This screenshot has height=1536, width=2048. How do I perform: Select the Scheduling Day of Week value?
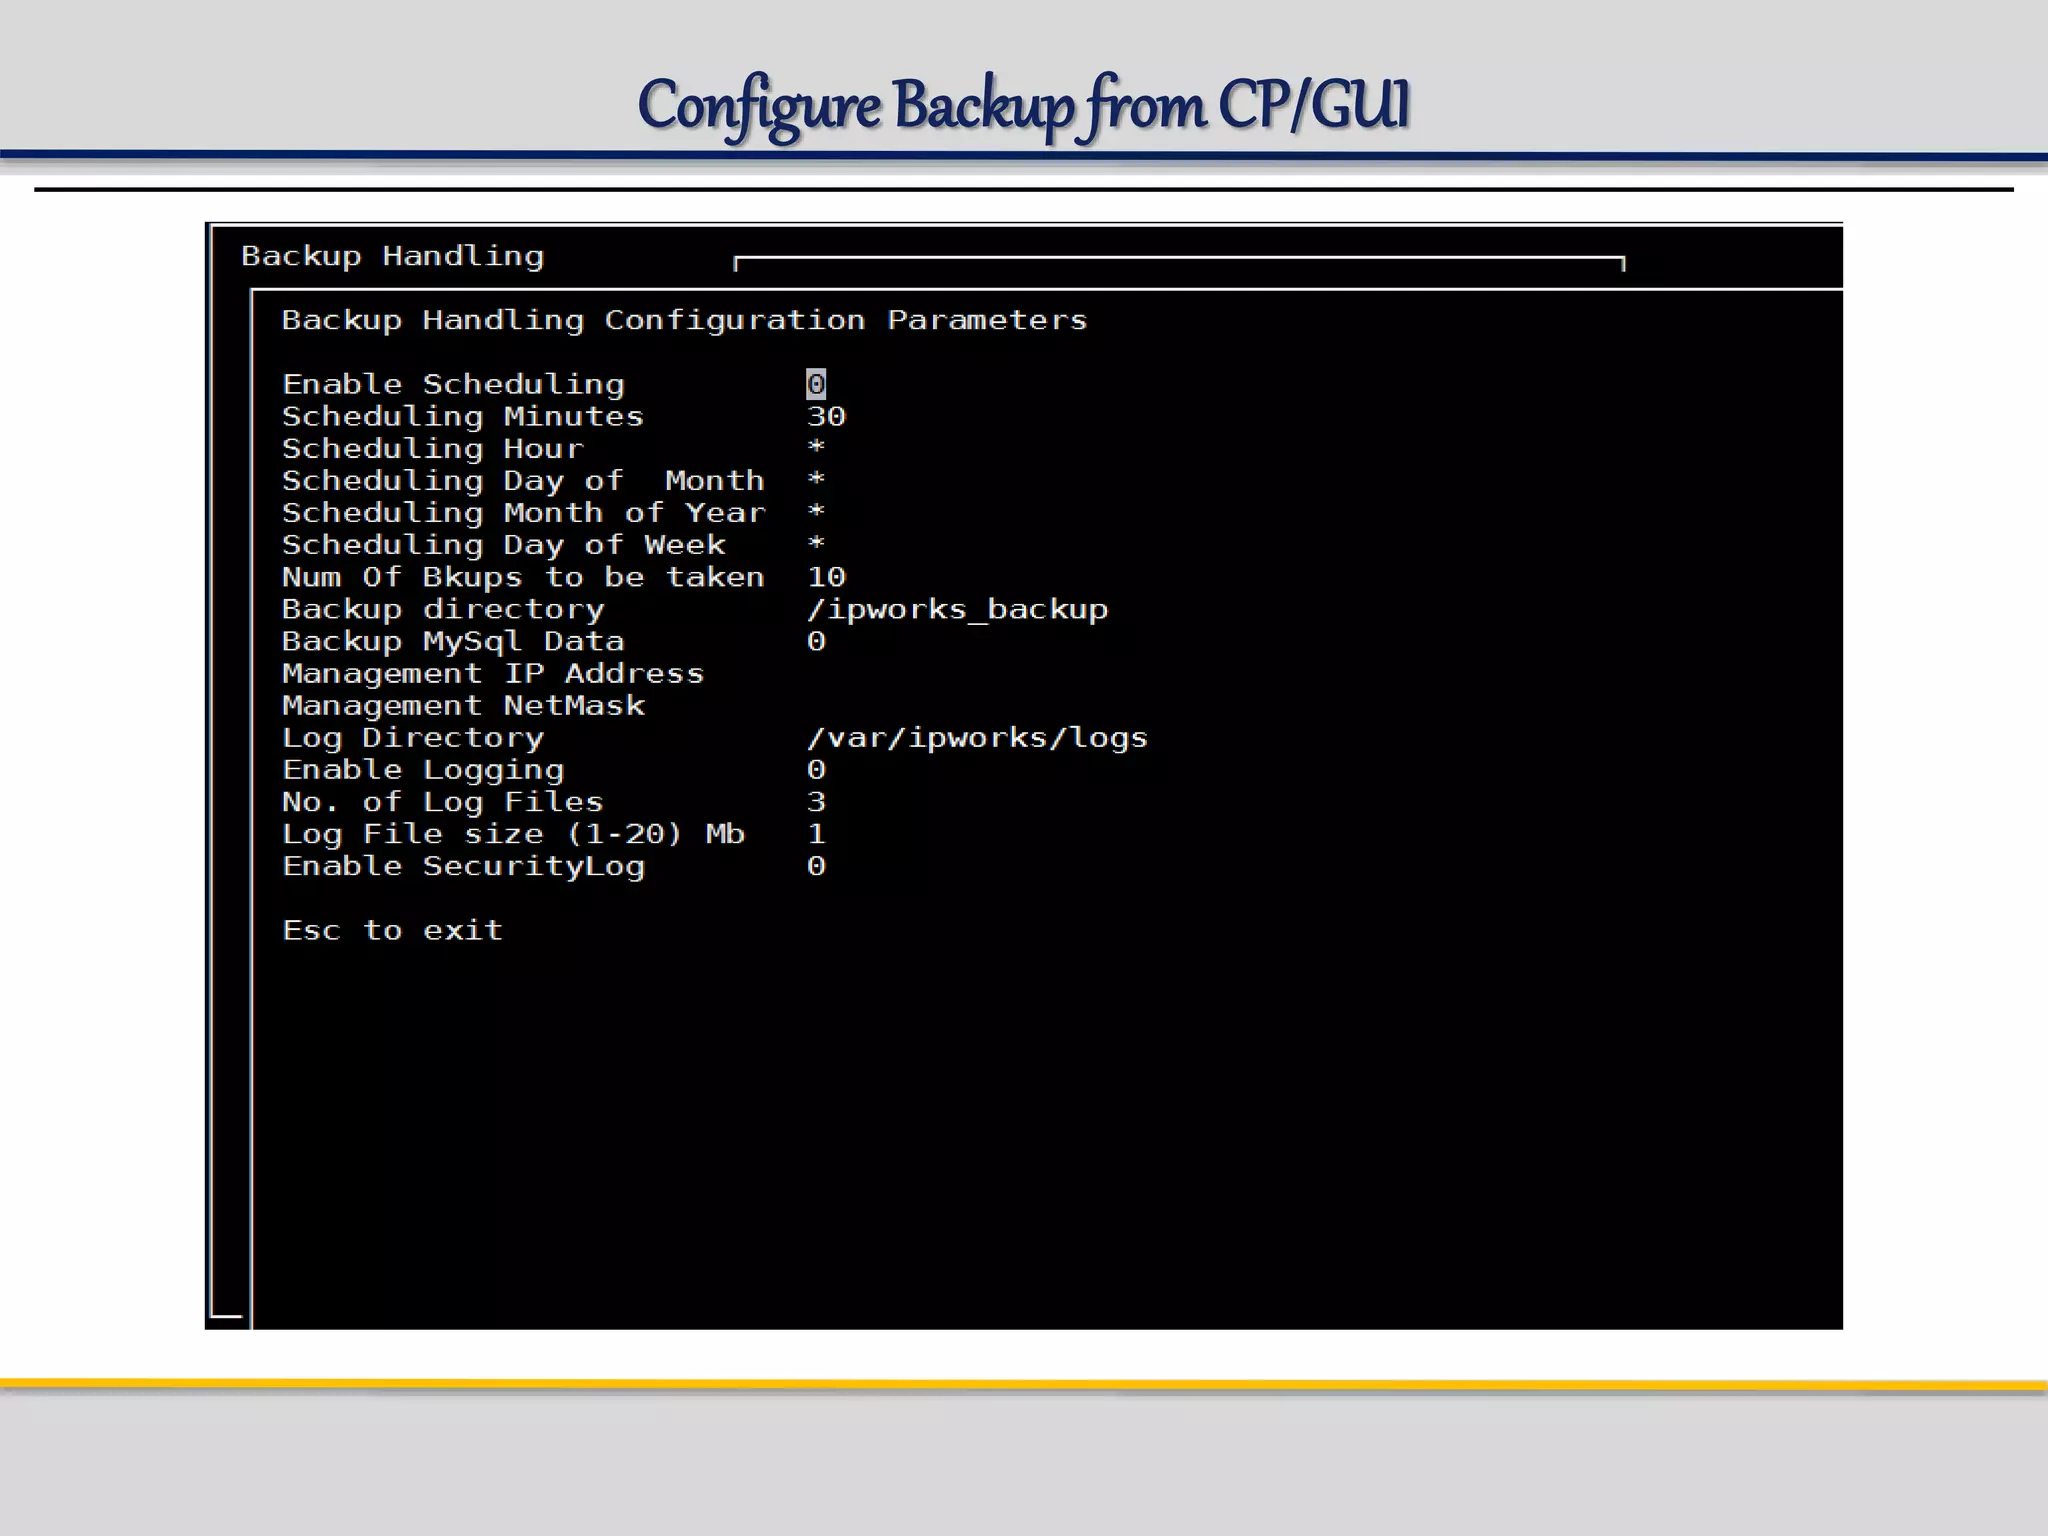coord(816,543)
